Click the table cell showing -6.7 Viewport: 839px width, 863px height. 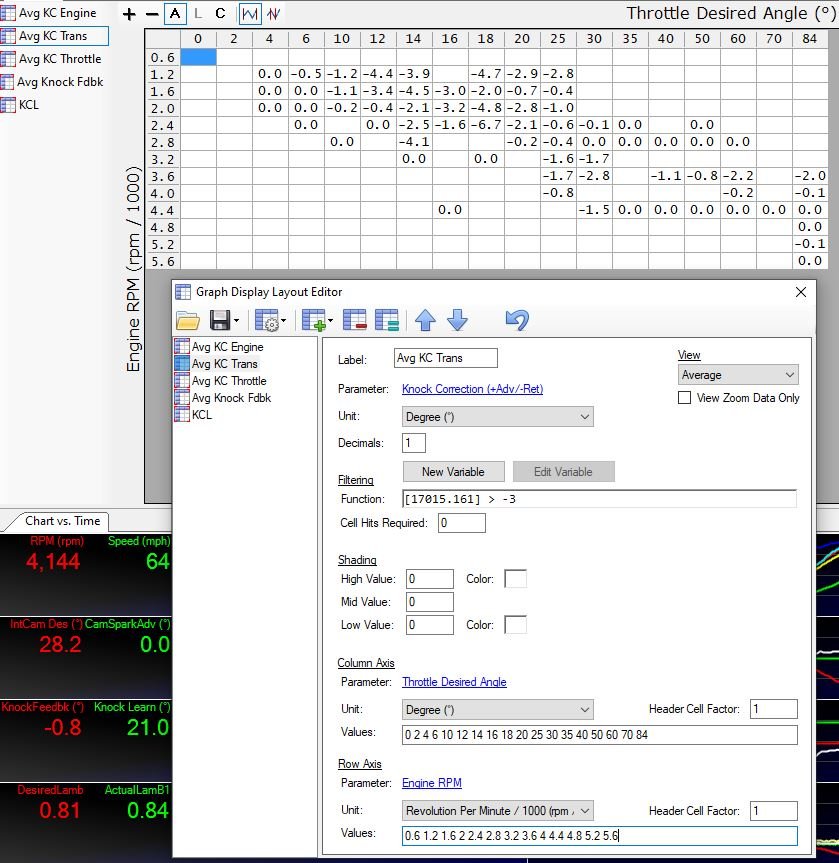click(486, 125)
